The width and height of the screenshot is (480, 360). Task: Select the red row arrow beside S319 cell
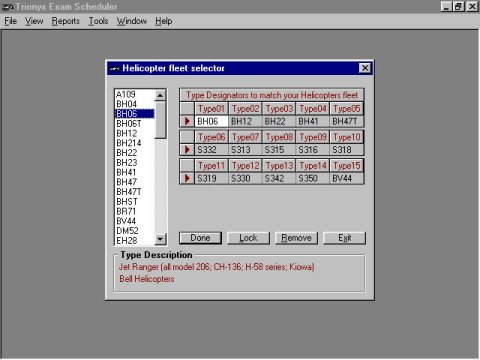pyautogui.click(x=187, y=178)
